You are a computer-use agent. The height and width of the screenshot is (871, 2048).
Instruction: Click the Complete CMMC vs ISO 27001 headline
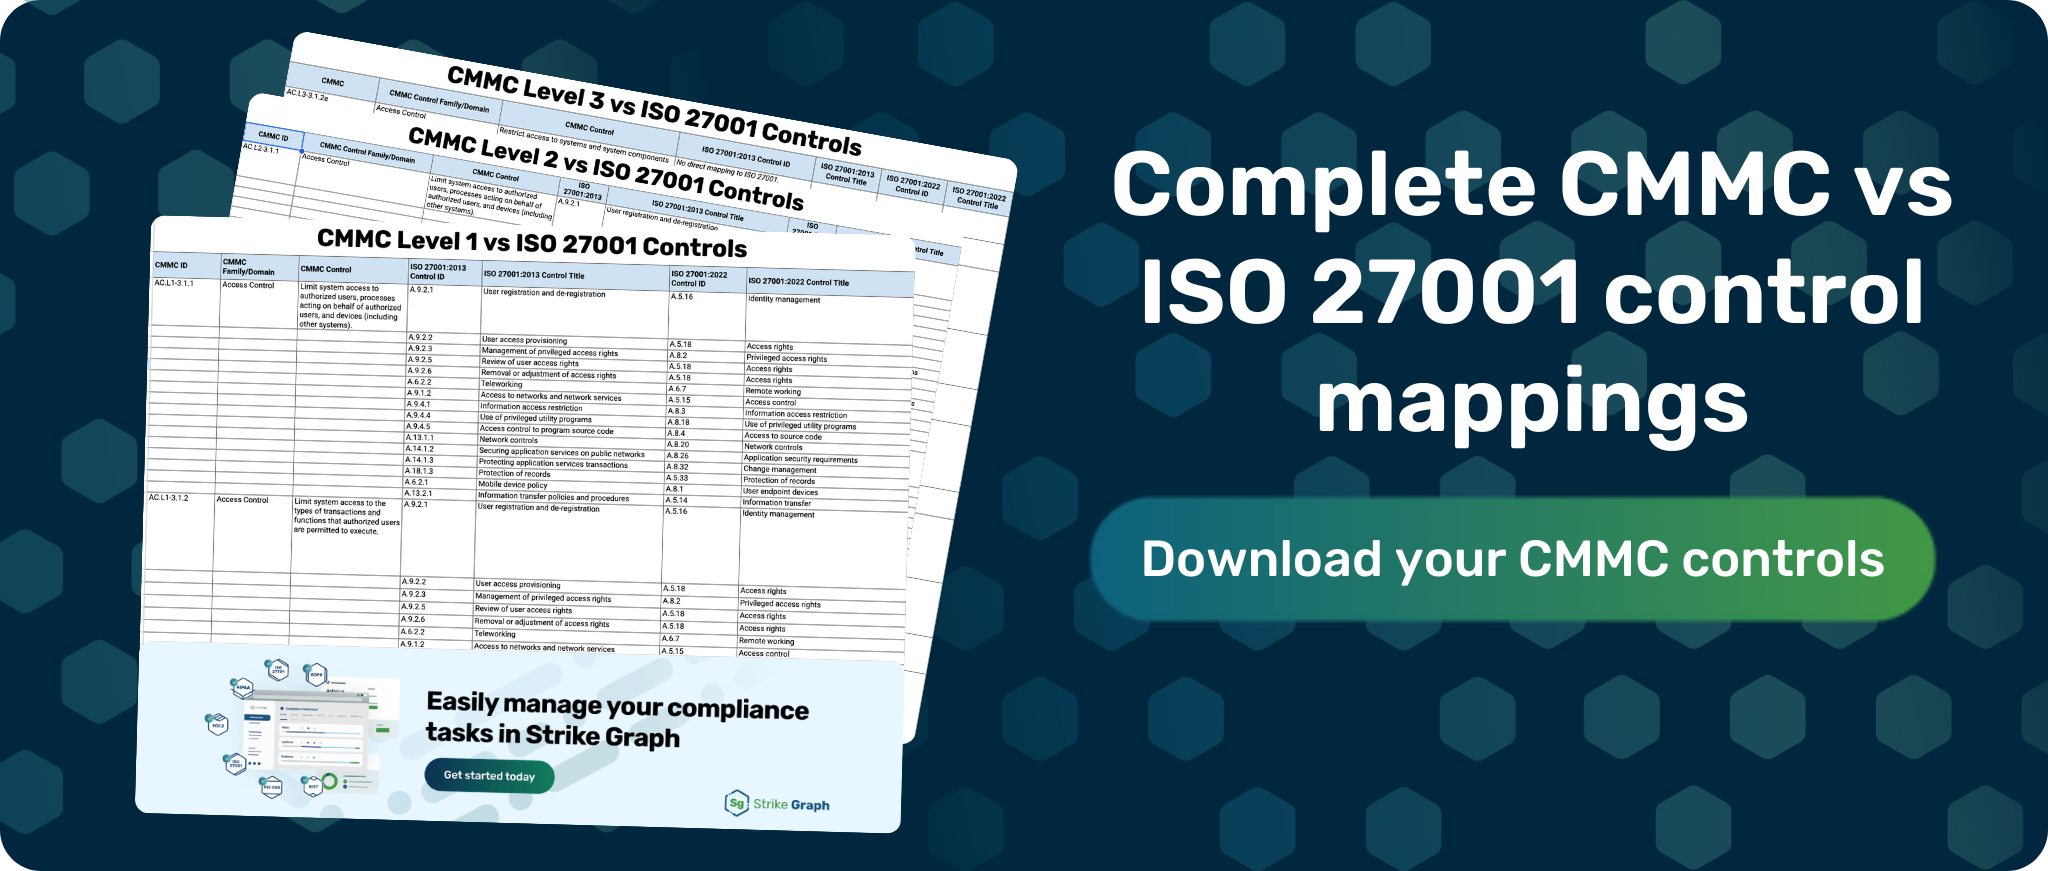click(1531, 291)
